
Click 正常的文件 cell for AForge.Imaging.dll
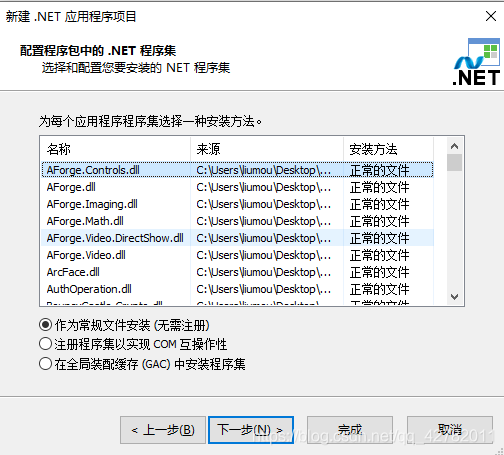380,204
